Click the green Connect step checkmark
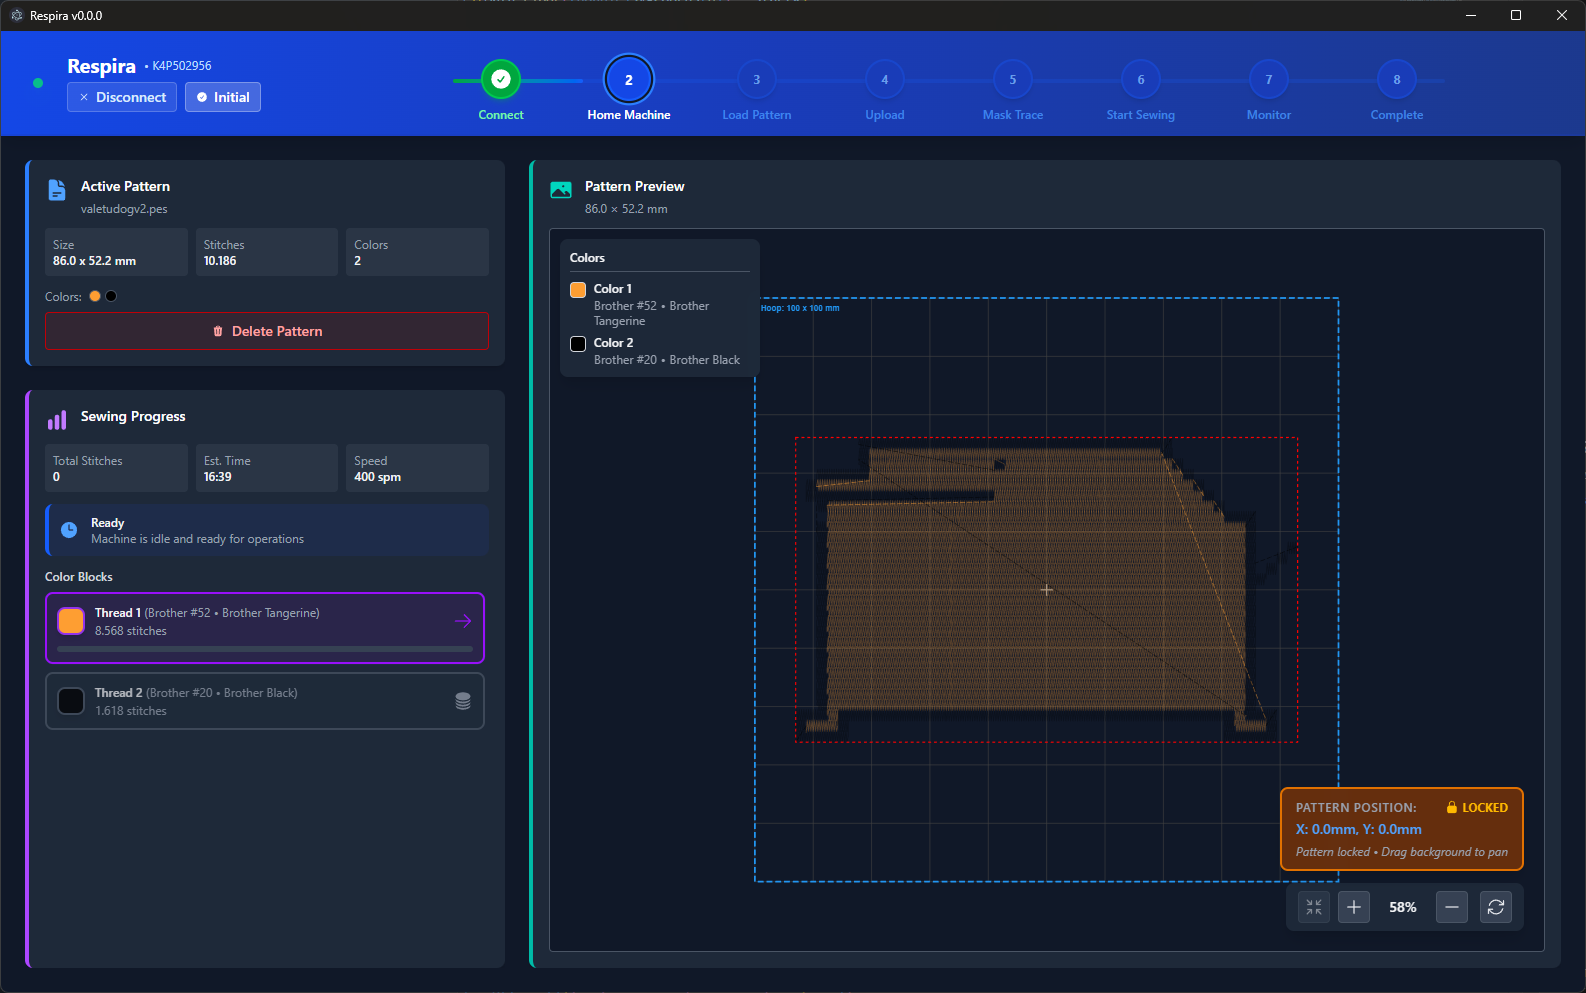This screenshot has height=993, width=1586. (x=501, y=79)
